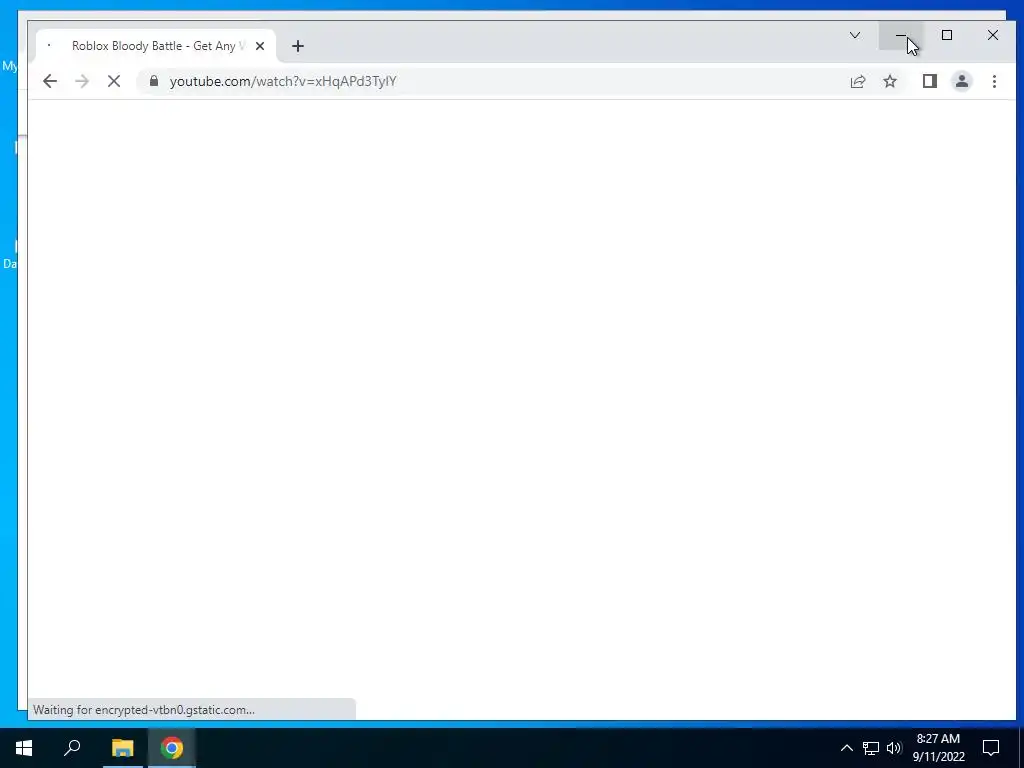1024x768 pixels.
Task: Open the Chrome profile avatar menu
Action: [962, 81]
